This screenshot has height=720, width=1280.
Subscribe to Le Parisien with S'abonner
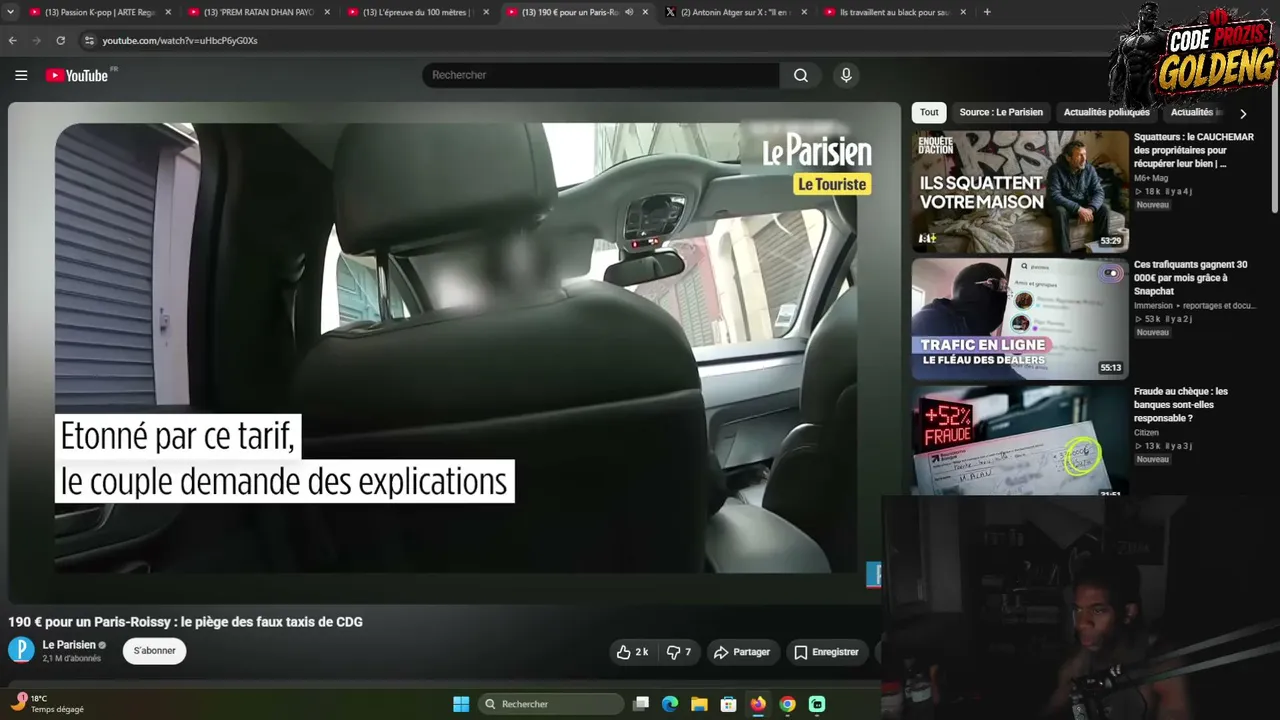(x=155, y=651)
